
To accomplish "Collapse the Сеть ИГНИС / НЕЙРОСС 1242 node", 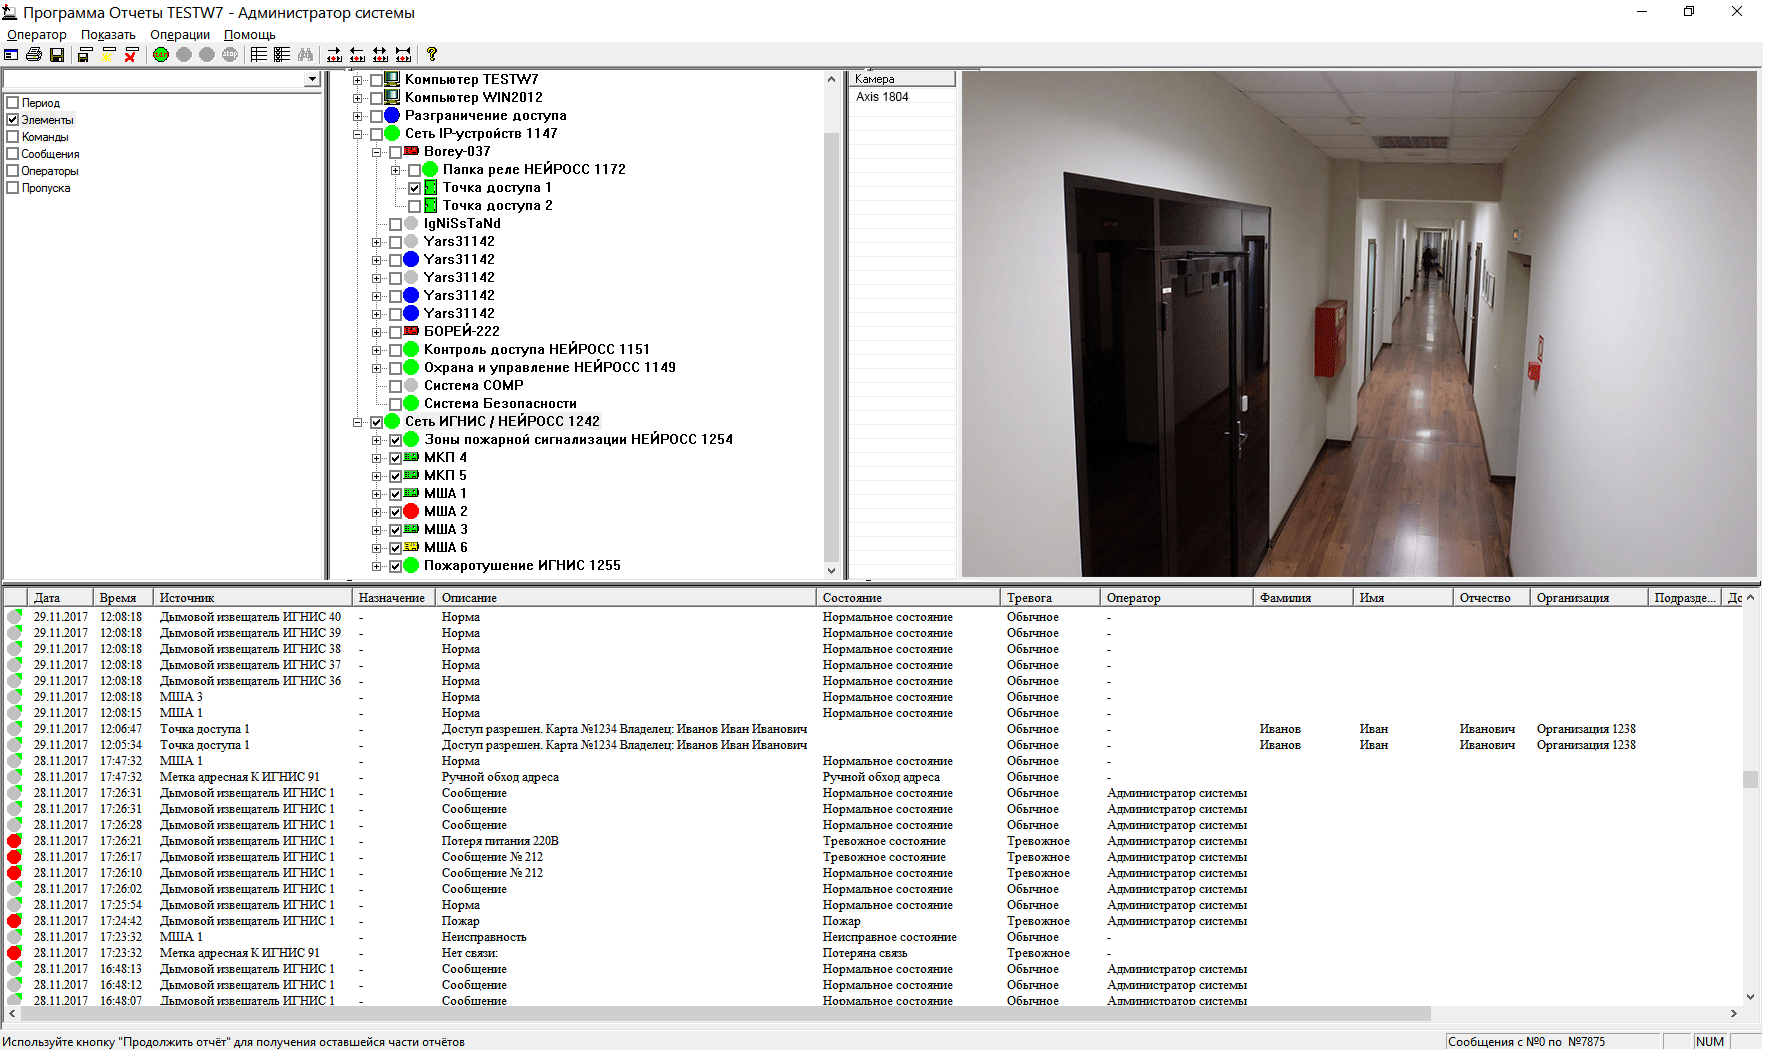I will pyautogui.click(x=358, y=422).
